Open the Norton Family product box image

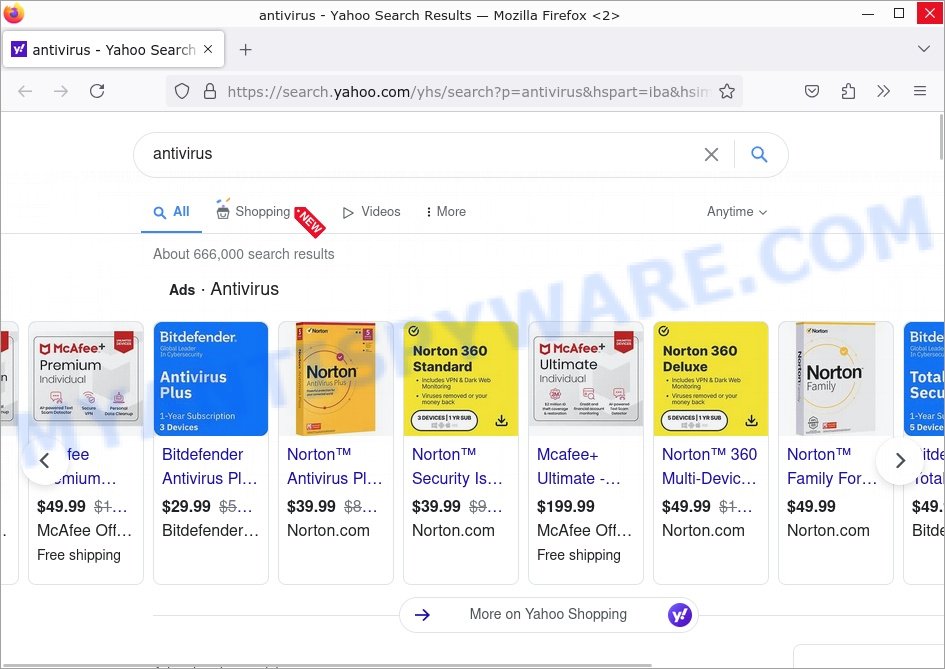coord(836,378)
